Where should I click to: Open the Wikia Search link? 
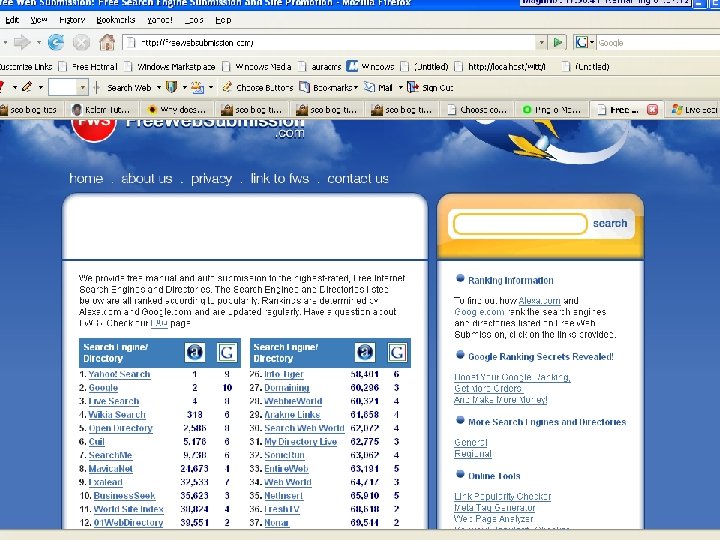[x=117, y=415]
